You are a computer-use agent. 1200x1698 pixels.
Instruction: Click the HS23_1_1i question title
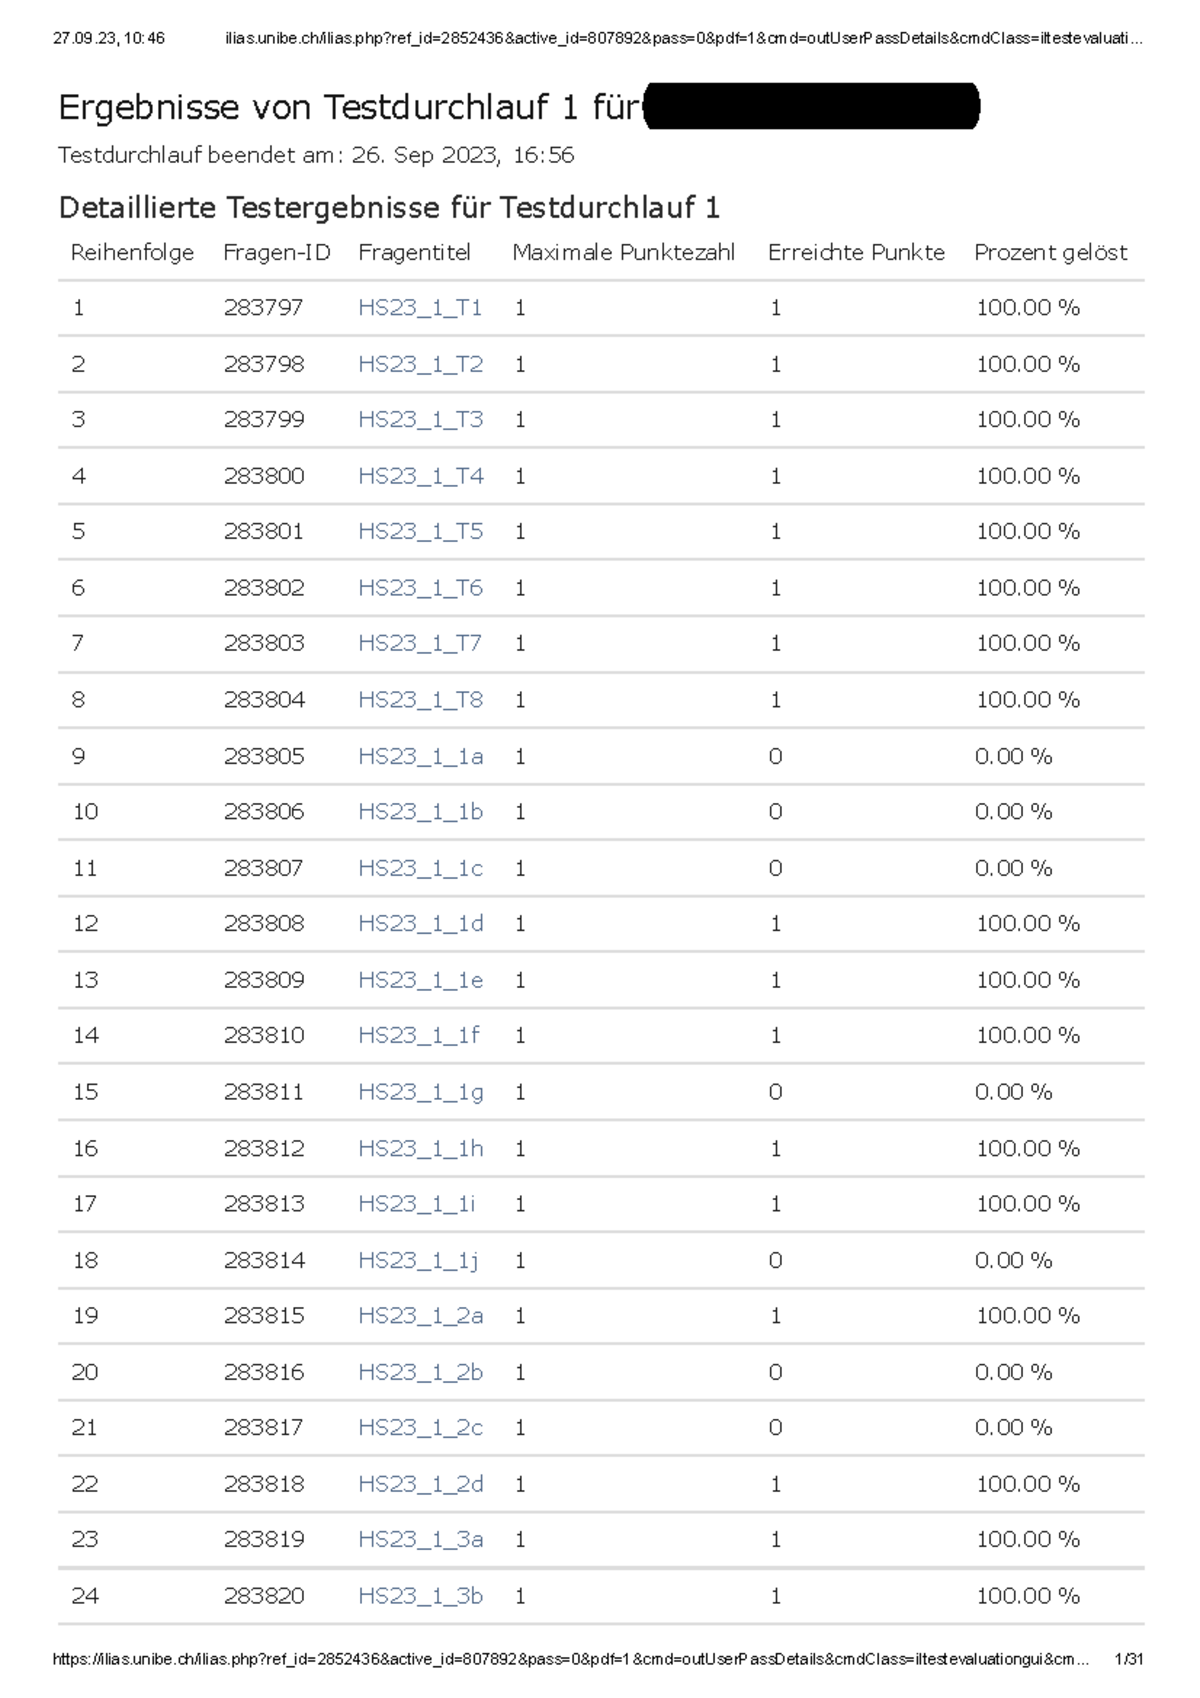[416, 1204]
